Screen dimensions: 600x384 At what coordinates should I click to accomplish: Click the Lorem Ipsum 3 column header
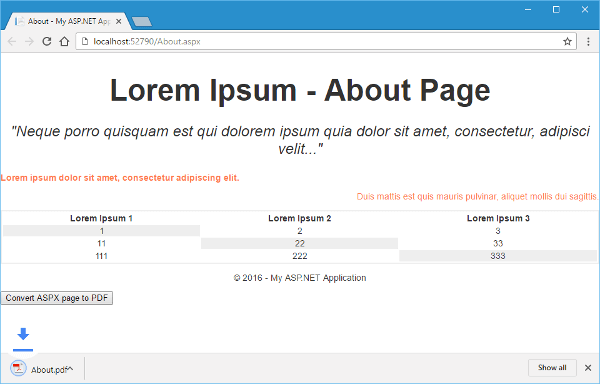click(x=498, y=218)
